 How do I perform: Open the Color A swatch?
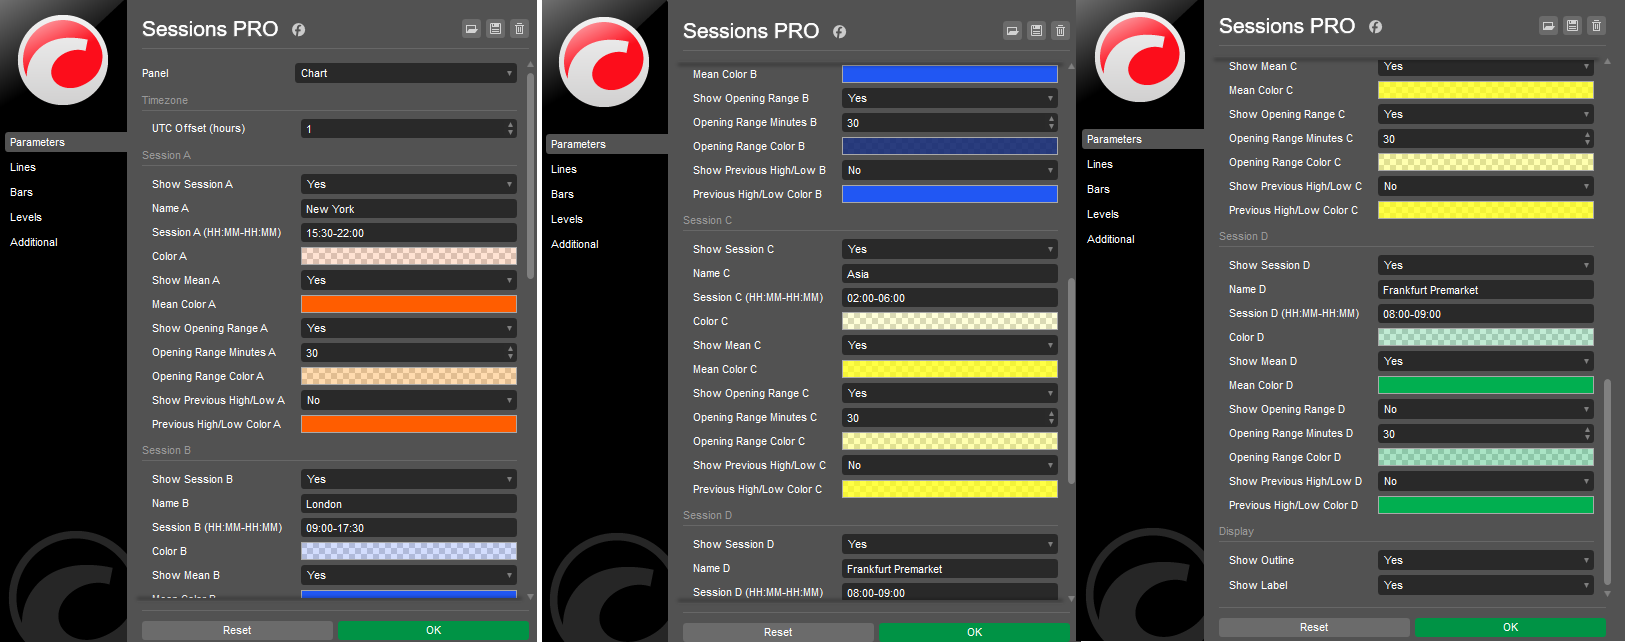click(409, 256)
